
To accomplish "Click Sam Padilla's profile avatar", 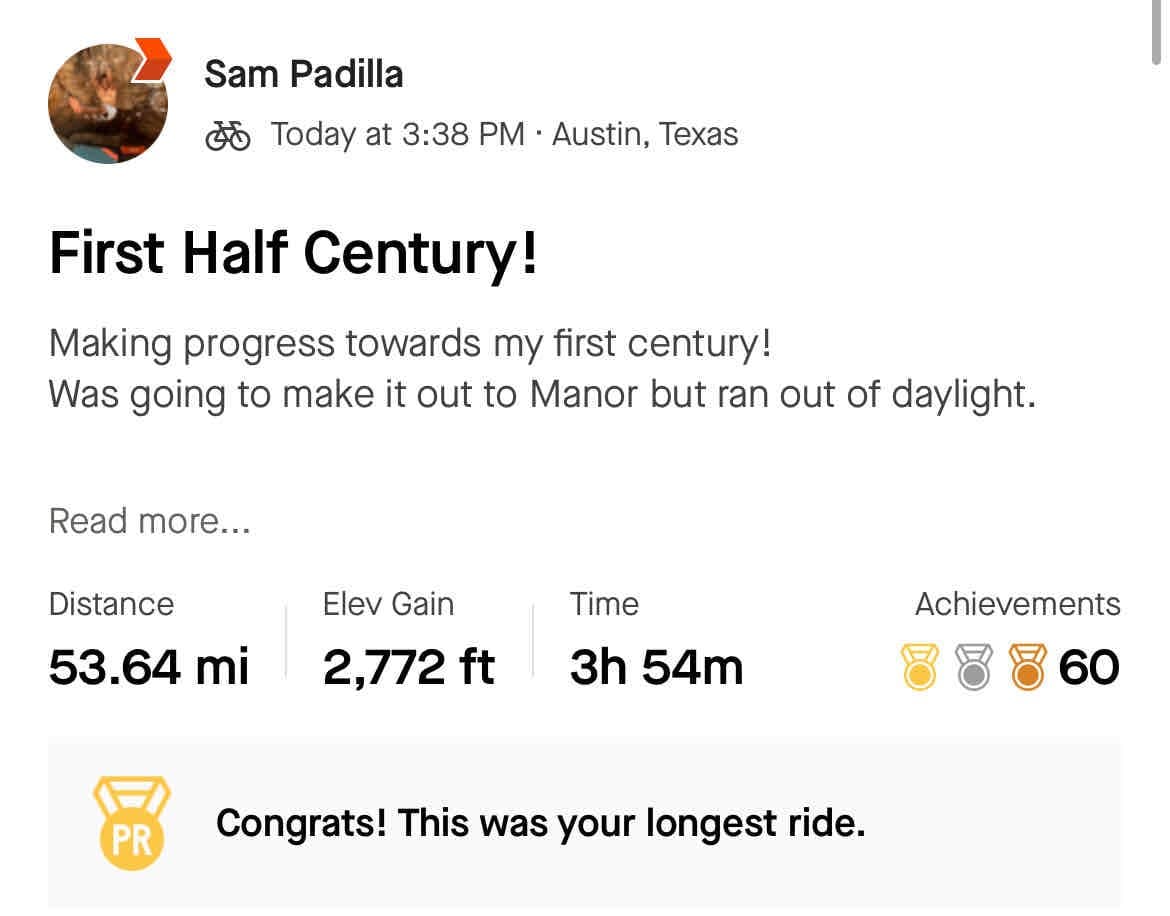I will [x=107, y=104].
